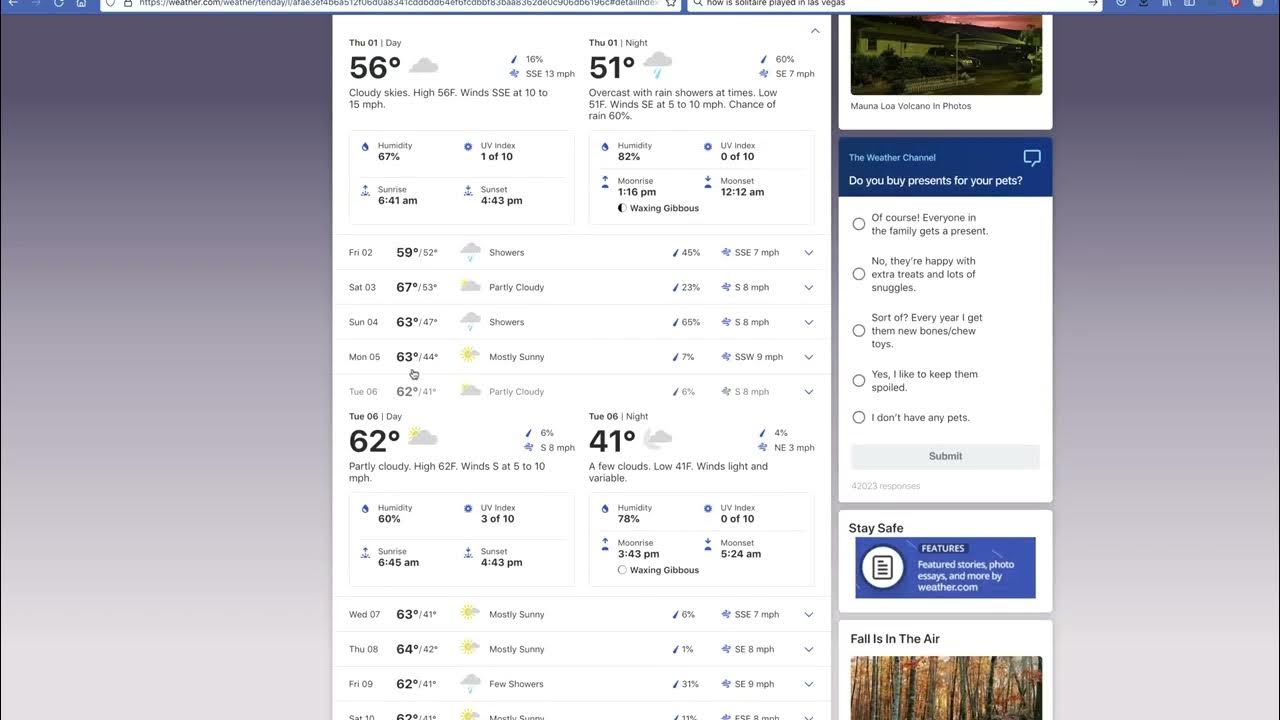Image resolution: width=1280 pixels, height=720 pixels.
Task: Collapse the Thu 01 detail panel with the top chevron
Action: (815, 31)
